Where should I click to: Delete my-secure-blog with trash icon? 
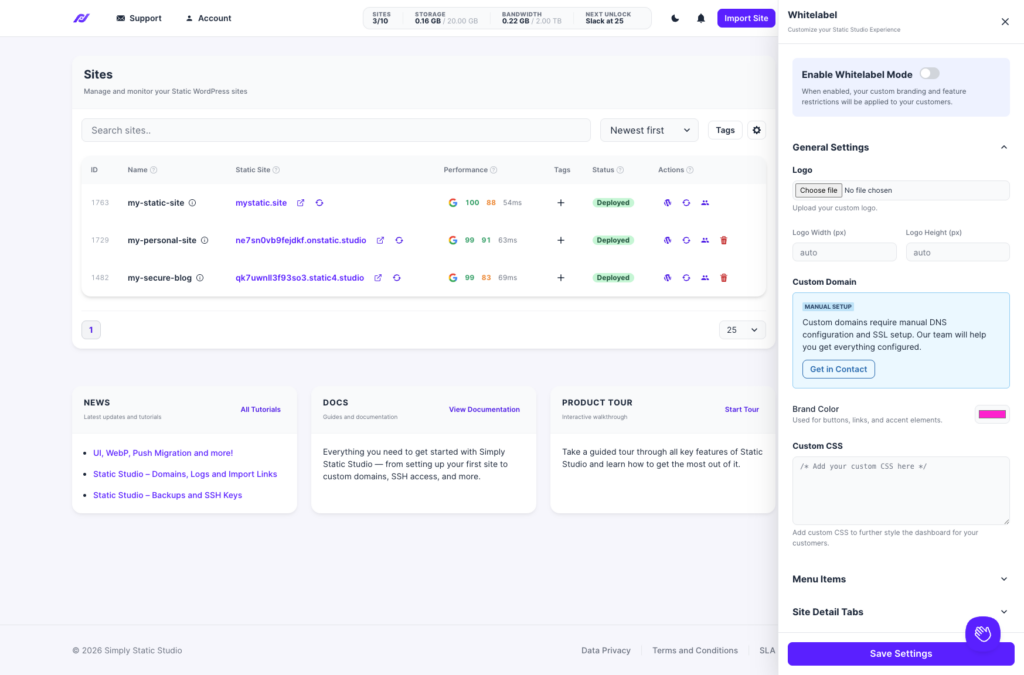[x=724, y=277]
